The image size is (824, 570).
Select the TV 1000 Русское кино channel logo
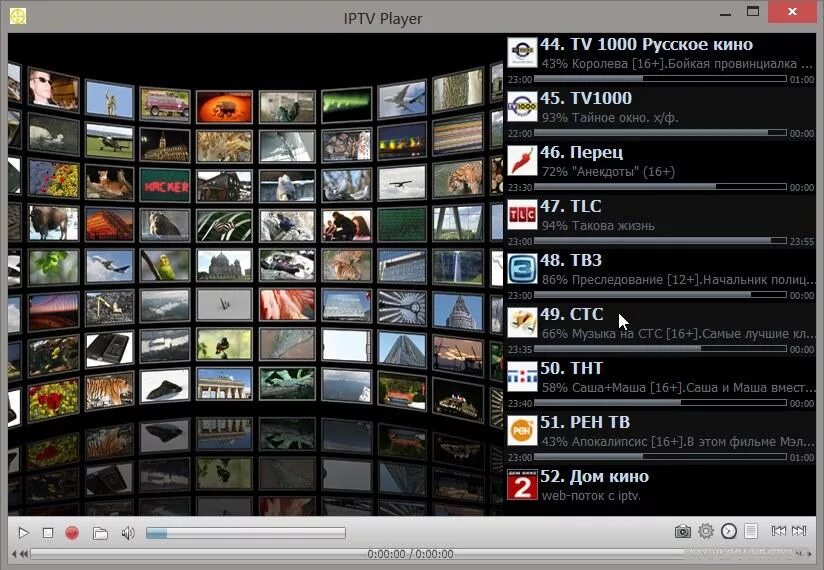pyautogui.click(x=522, y=52)
